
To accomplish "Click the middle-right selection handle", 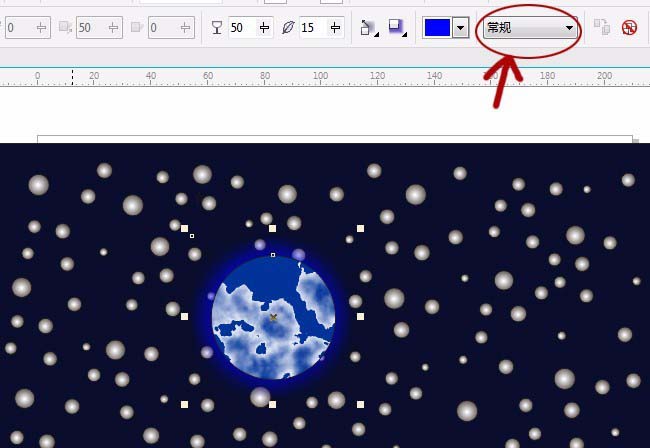I will coord(361,317).
